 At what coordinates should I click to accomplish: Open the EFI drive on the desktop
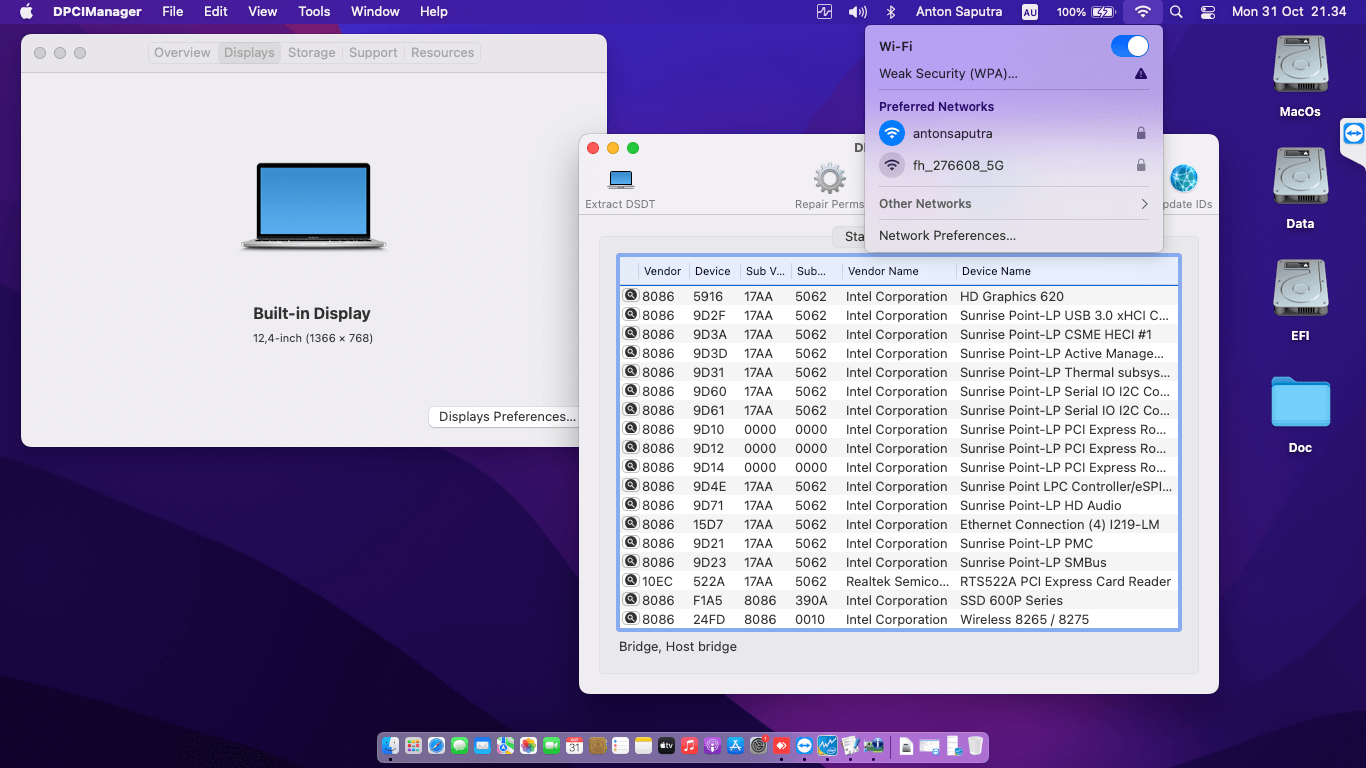1300,290
